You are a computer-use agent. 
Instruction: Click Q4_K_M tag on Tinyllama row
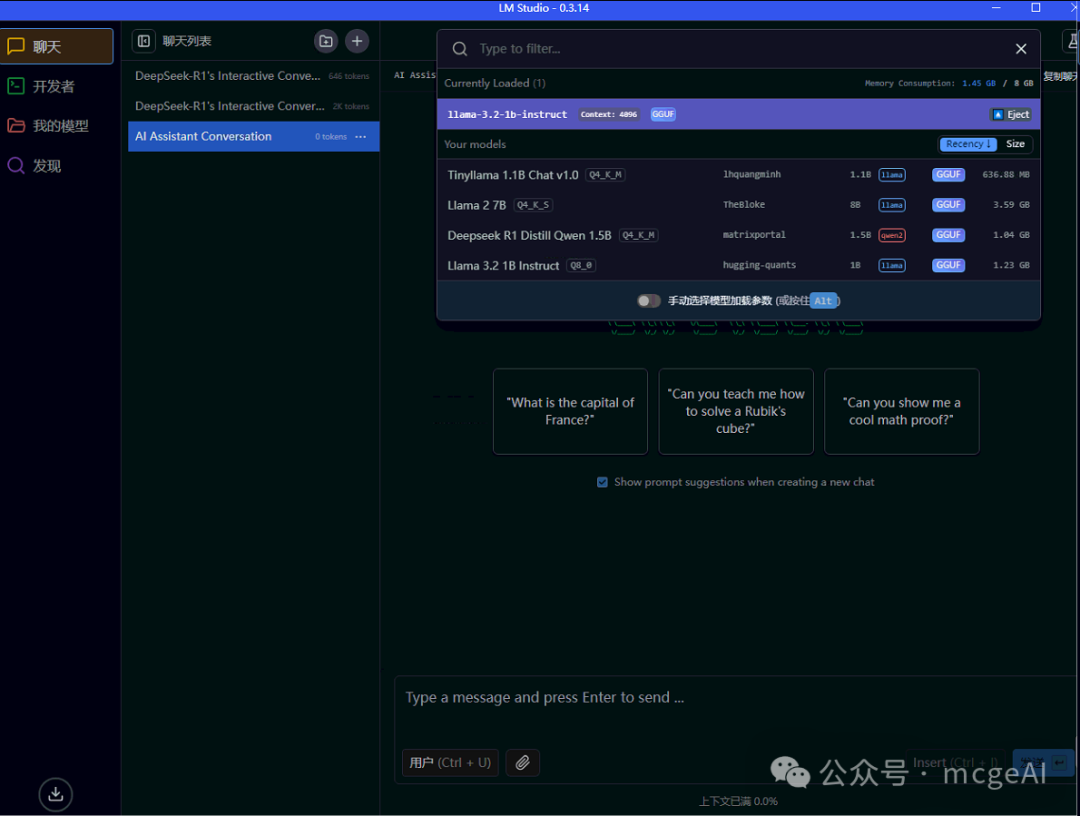[605, 175]
